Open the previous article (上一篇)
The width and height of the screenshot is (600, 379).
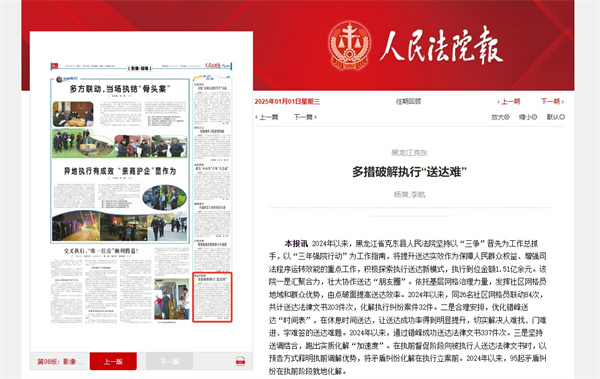coord(267,117)
